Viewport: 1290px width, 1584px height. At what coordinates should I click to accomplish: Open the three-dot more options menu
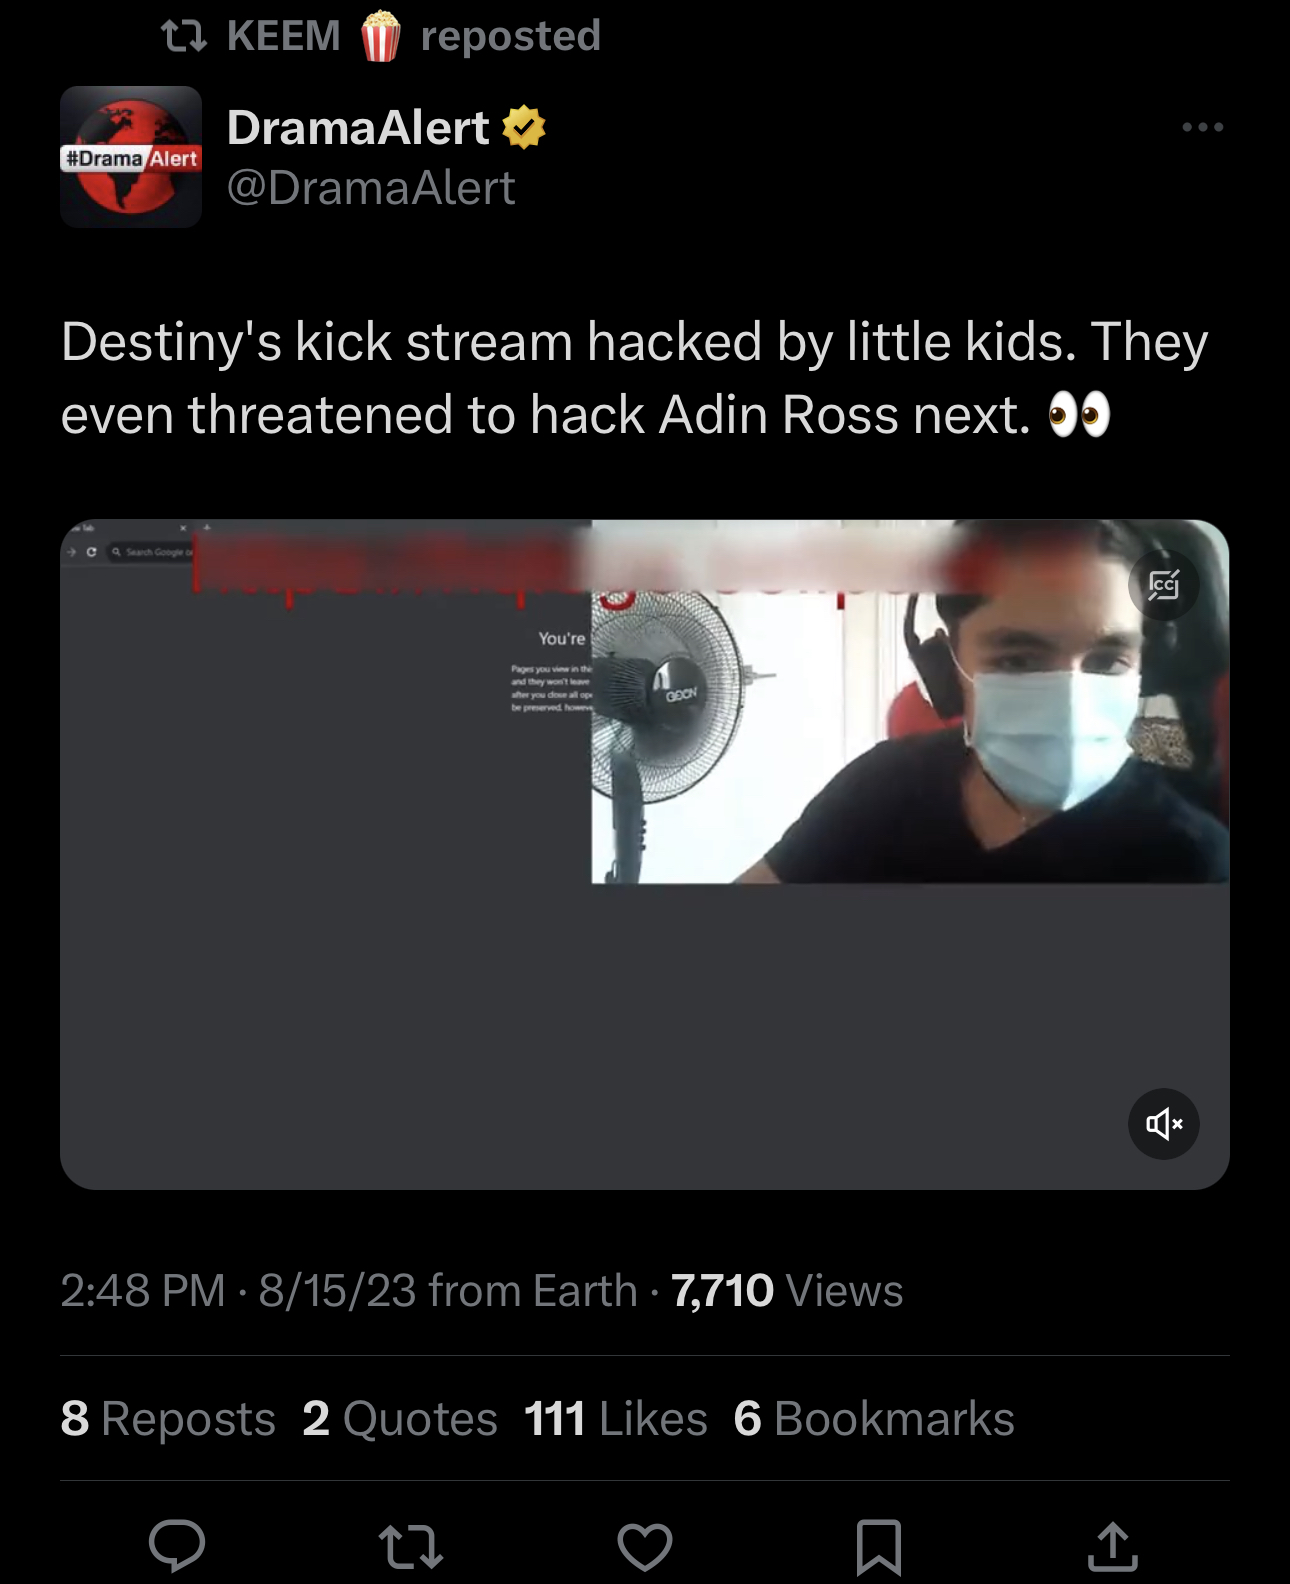click(1202, 127)
